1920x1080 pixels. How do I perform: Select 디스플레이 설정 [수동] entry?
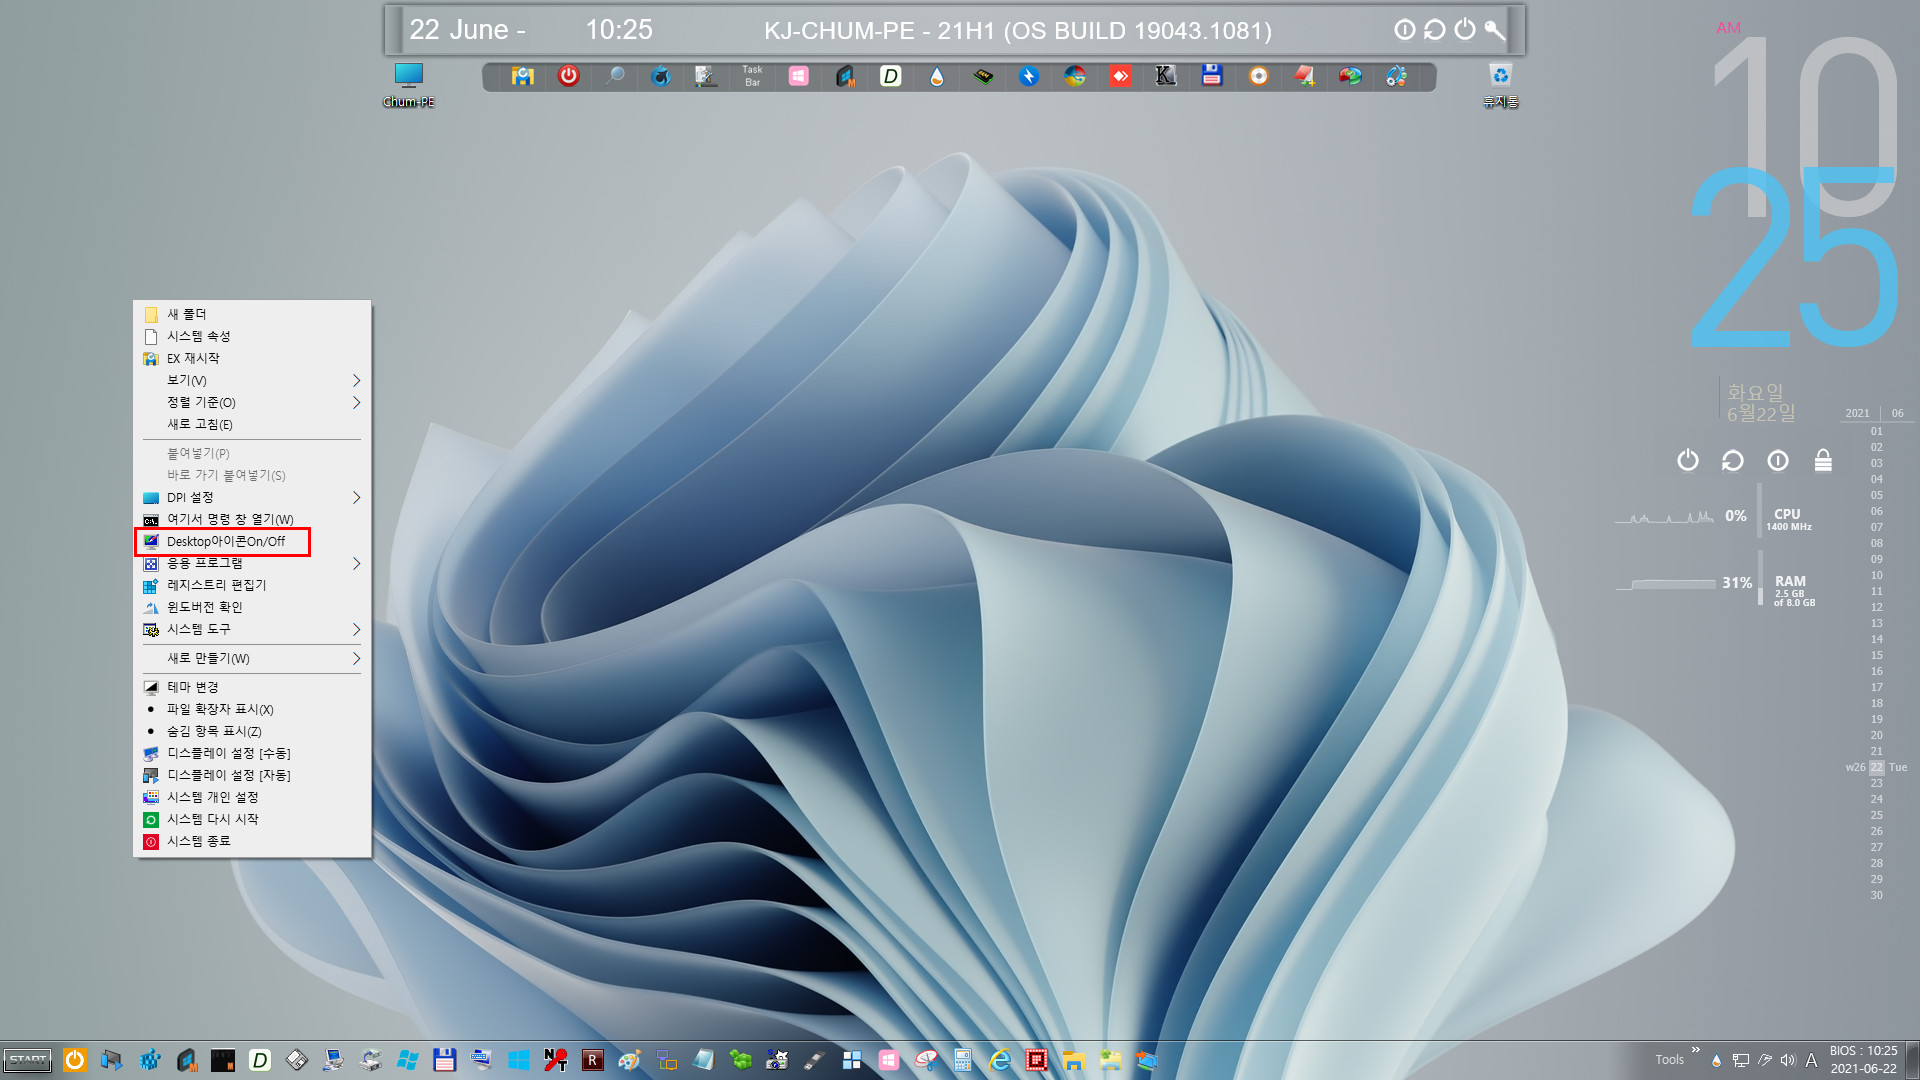pos(252,753)
